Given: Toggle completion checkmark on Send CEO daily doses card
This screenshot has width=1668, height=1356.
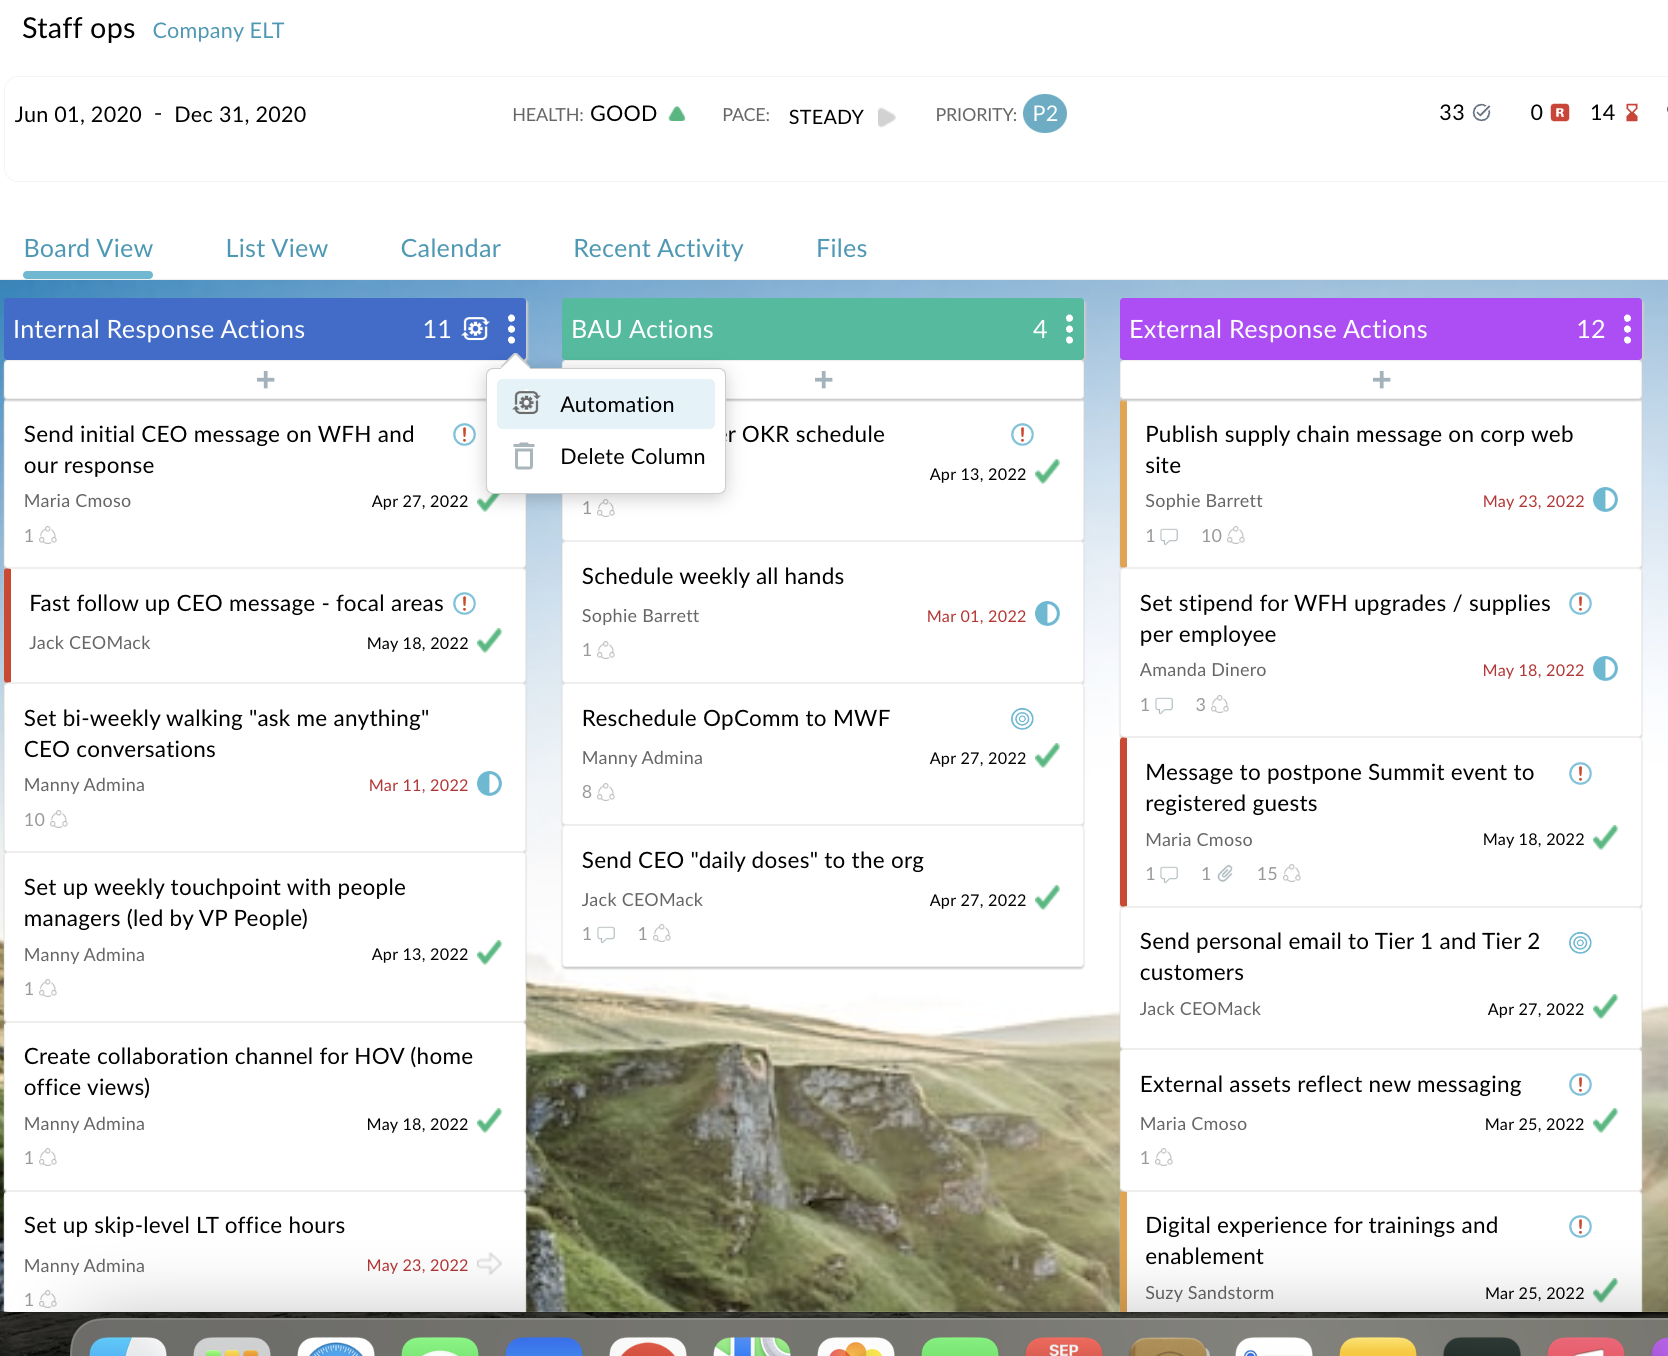Looking at the screenshot, I should (x=1047, y=898).
